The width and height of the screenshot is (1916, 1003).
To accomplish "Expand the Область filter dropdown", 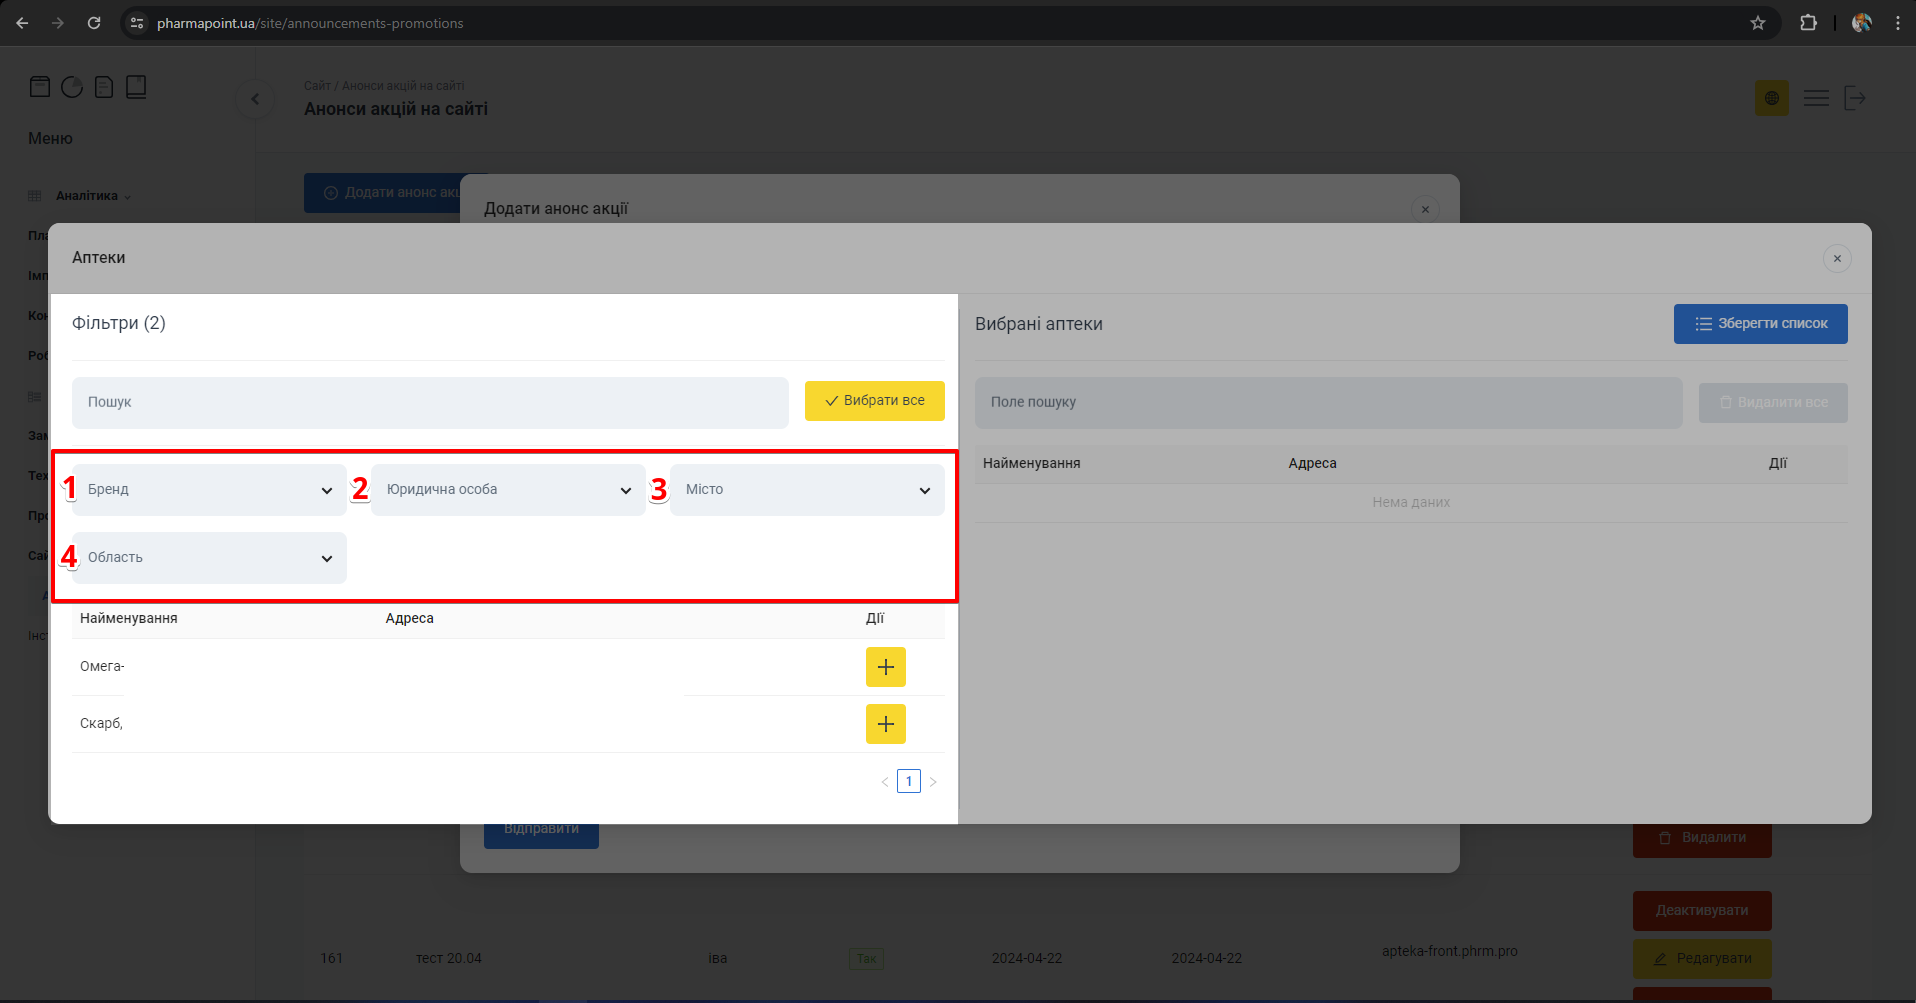I will 209,558.
